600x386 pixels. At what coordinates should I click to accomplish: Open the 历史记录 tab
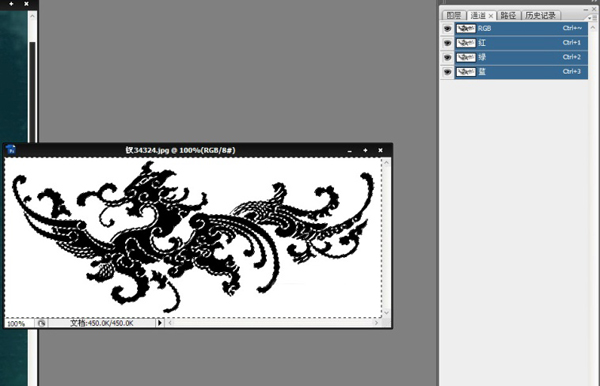tap(540, 15)
